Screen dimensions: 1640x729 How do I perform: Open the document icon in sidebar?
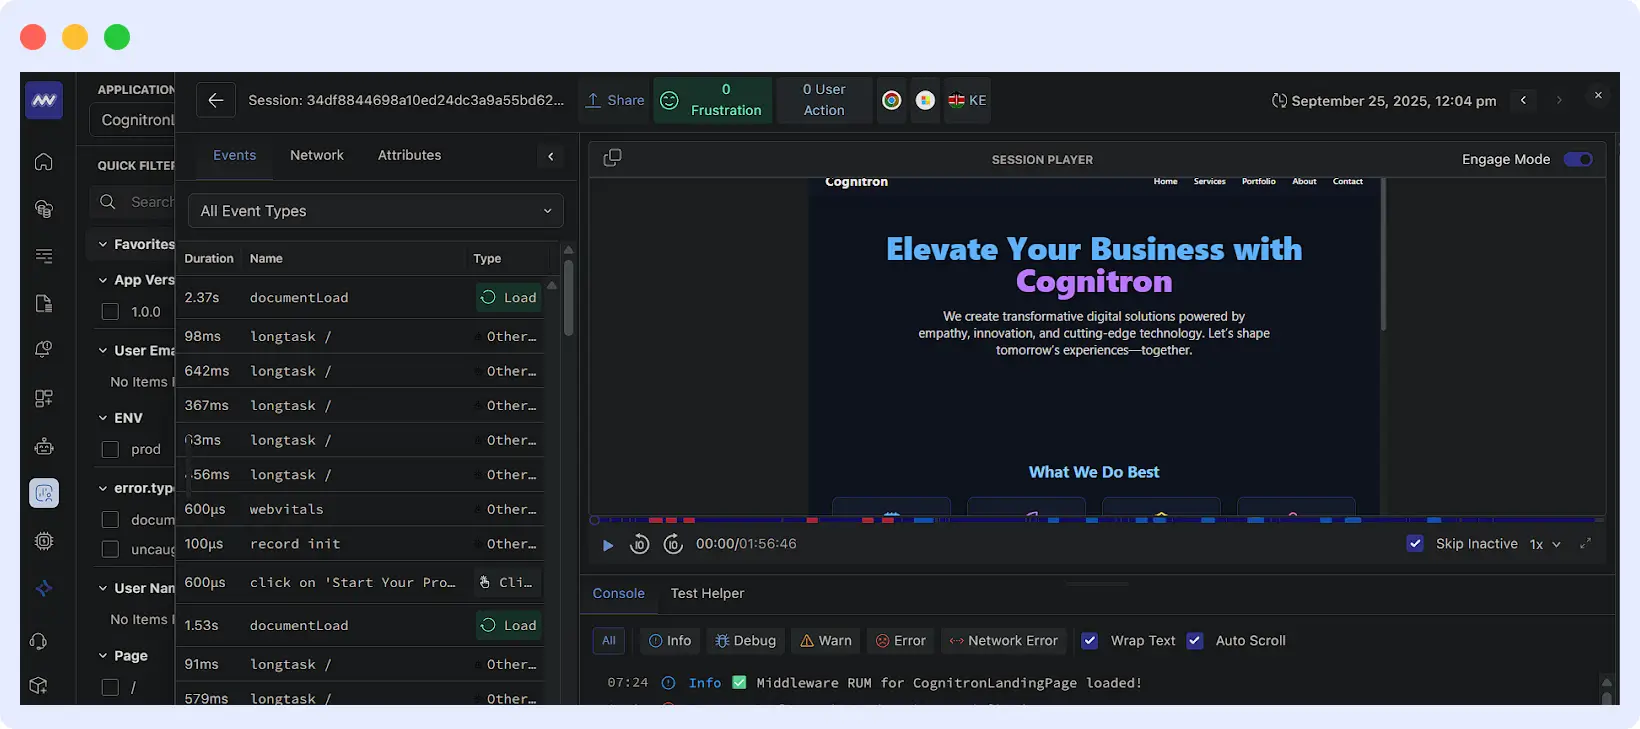point(44,303)
